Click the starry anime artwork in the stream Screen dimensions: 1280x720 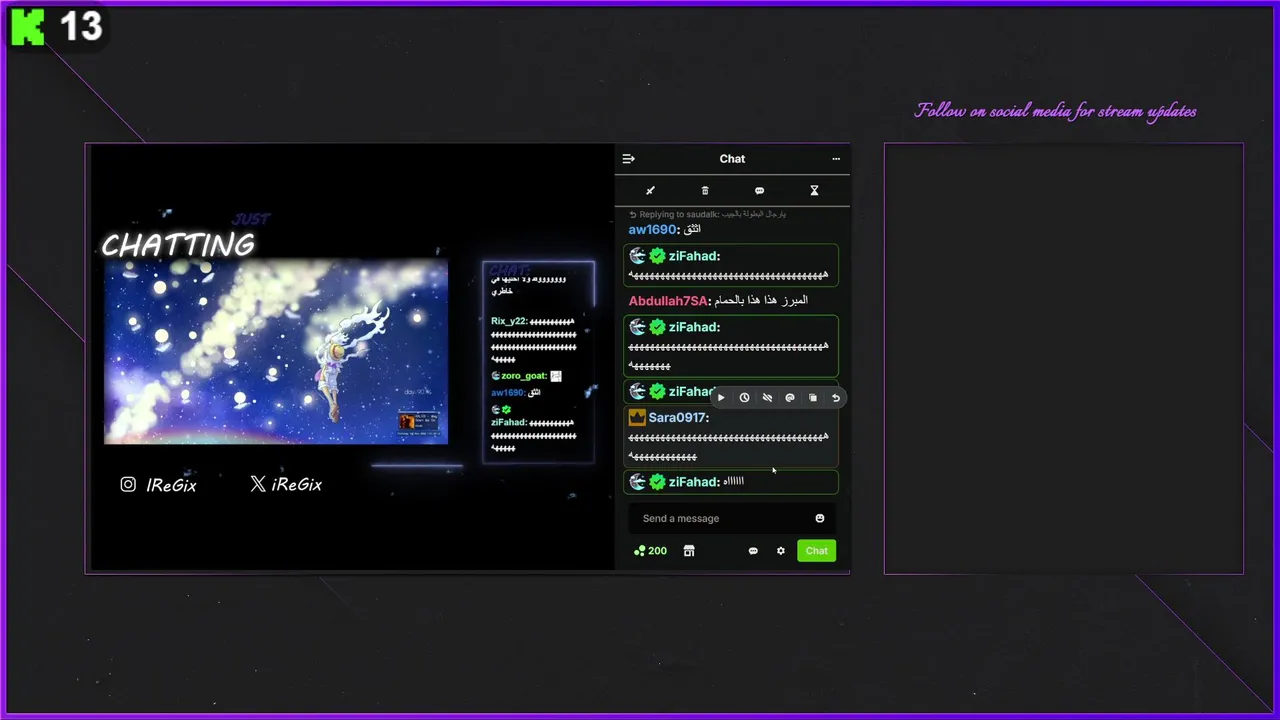[x=276, y=351]
